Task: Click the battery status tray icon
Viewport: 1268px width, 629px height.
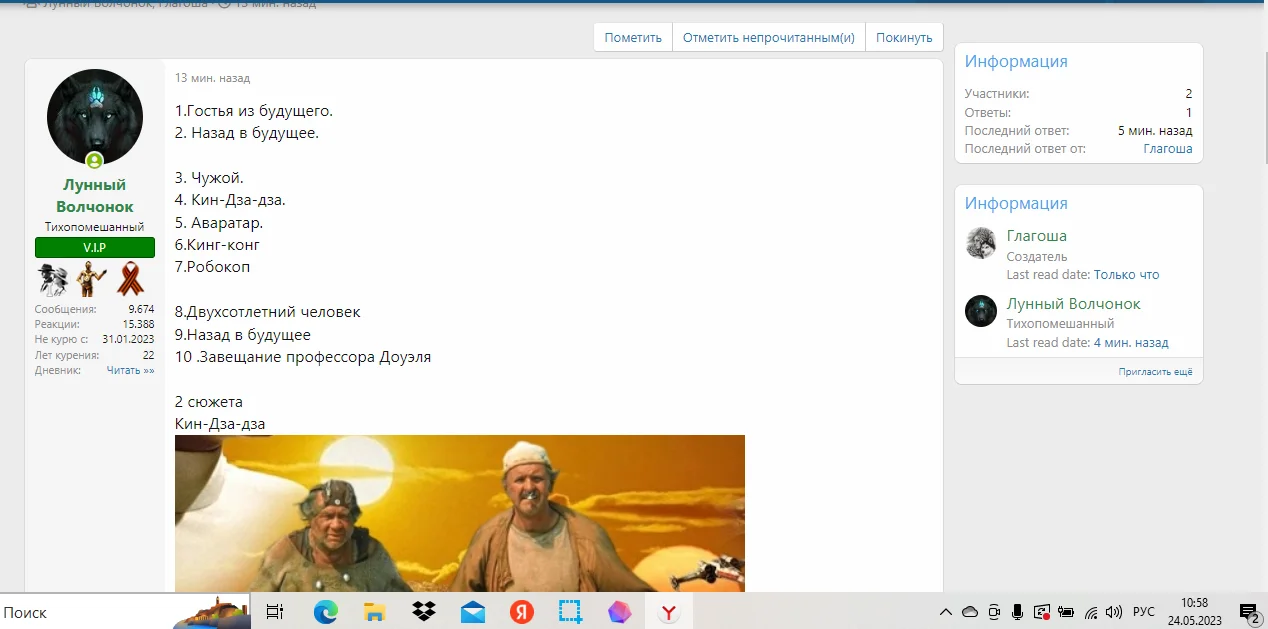Action: [1066, 612]
